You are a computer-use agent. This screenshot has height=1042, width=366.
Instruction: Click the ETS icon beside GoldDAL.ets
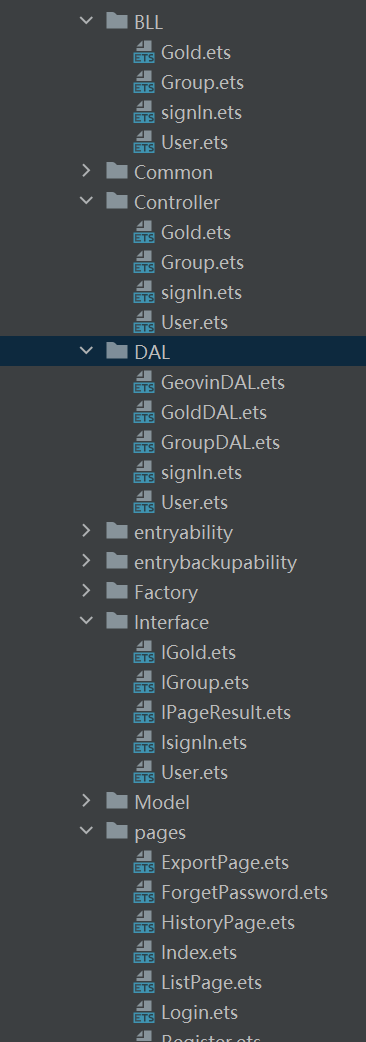[x=144, y=413]
